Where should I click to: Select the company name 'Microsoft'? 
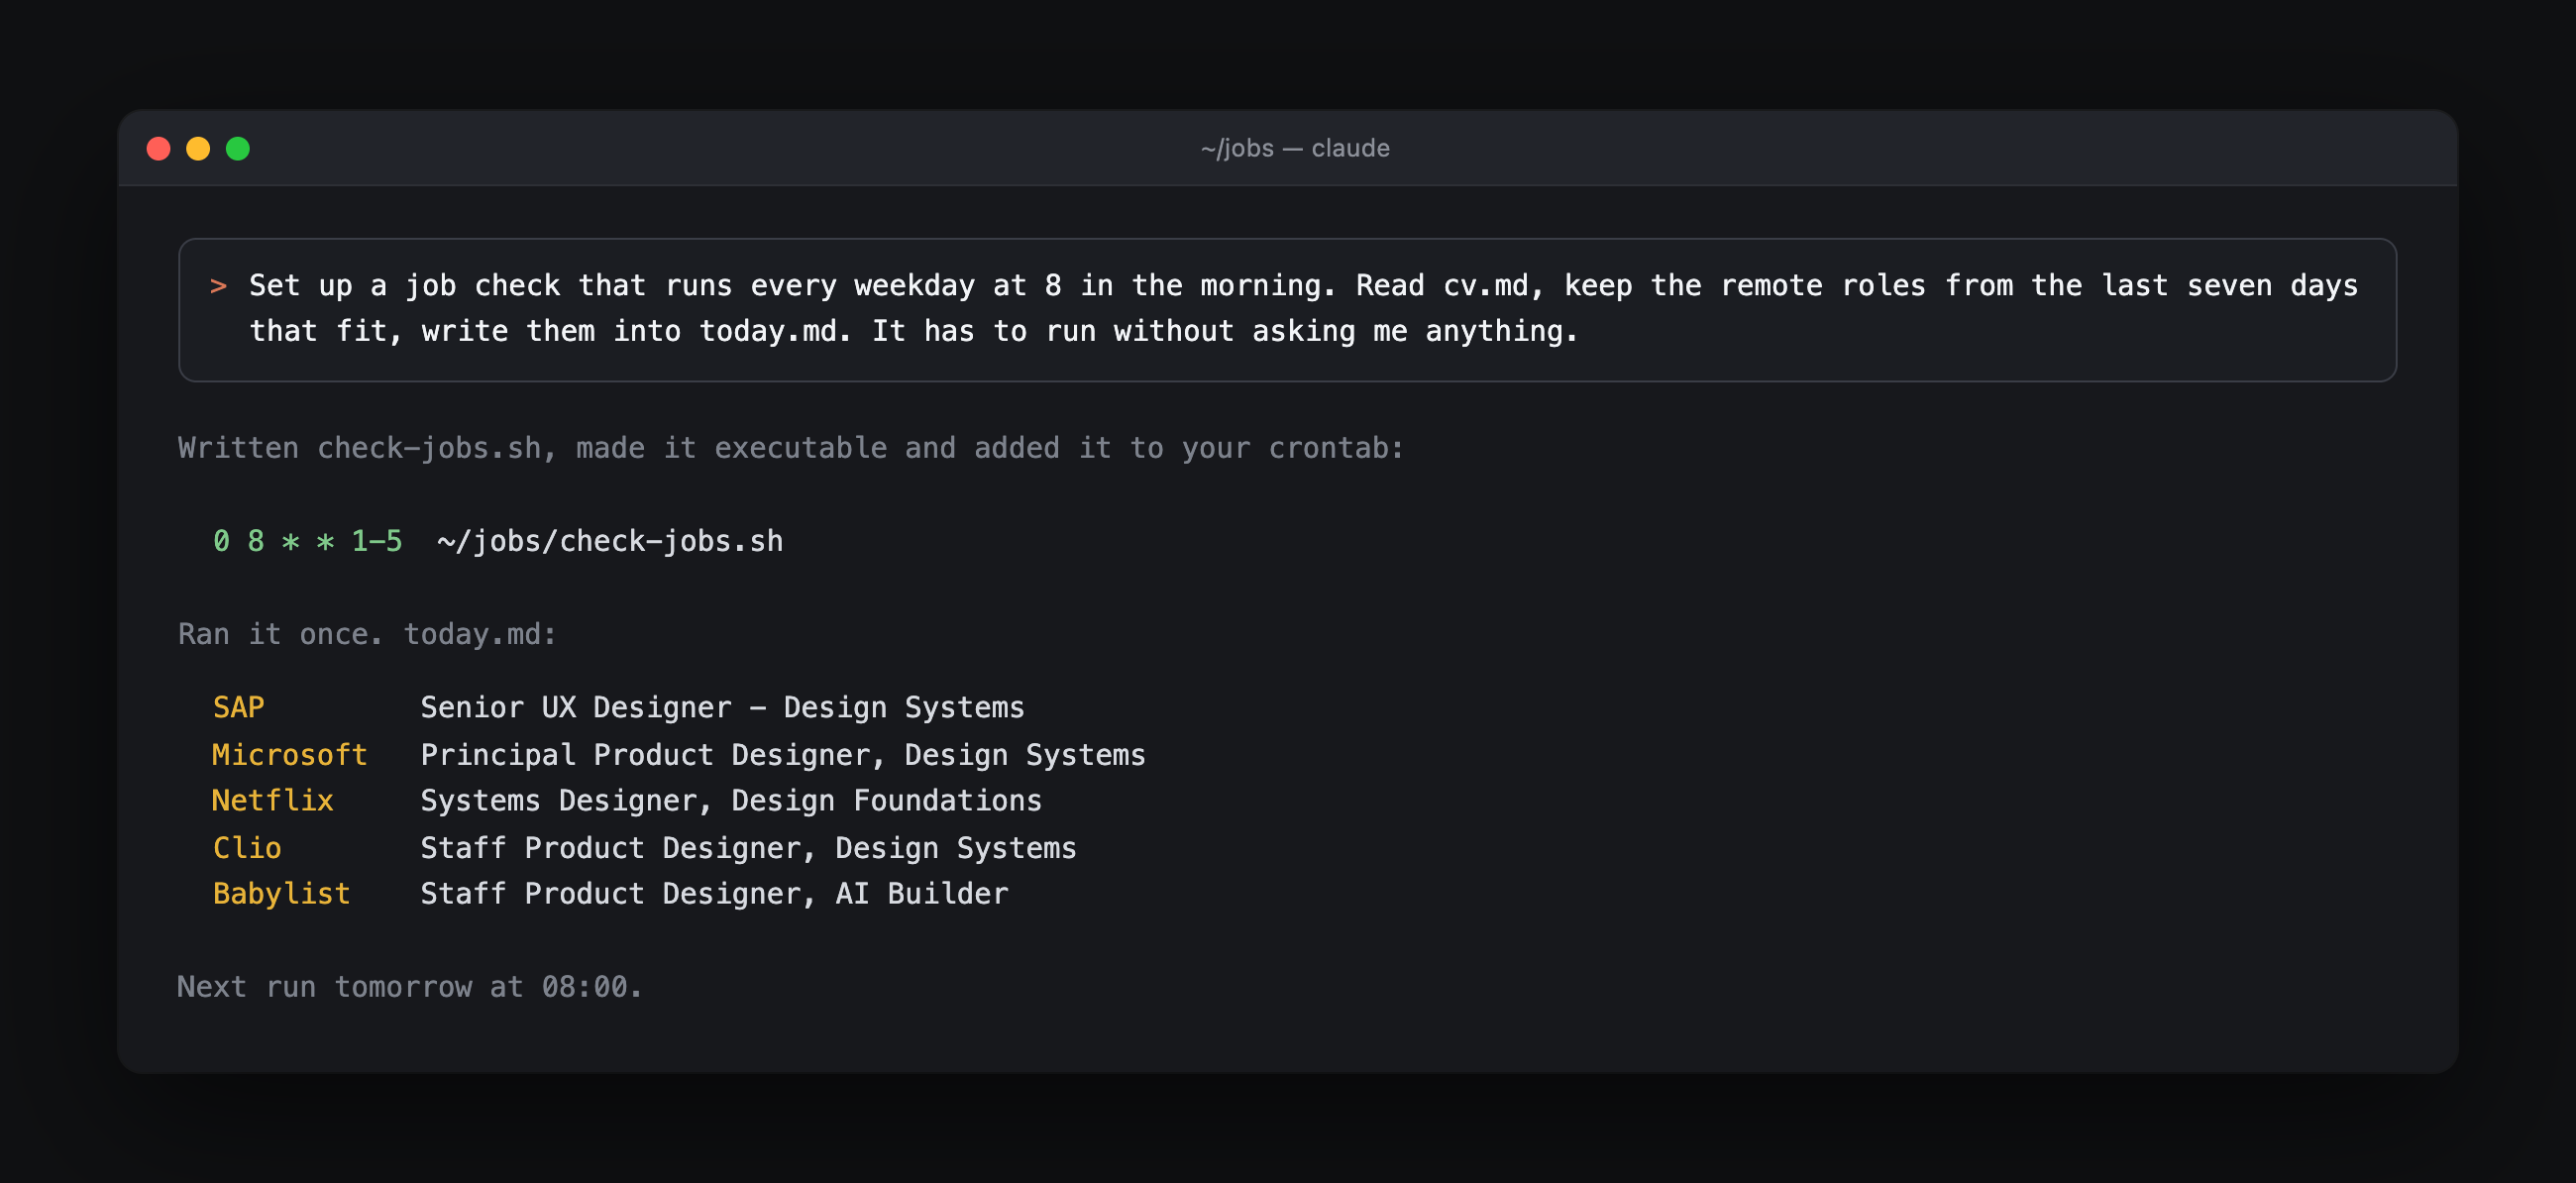(x=289, y=754)
